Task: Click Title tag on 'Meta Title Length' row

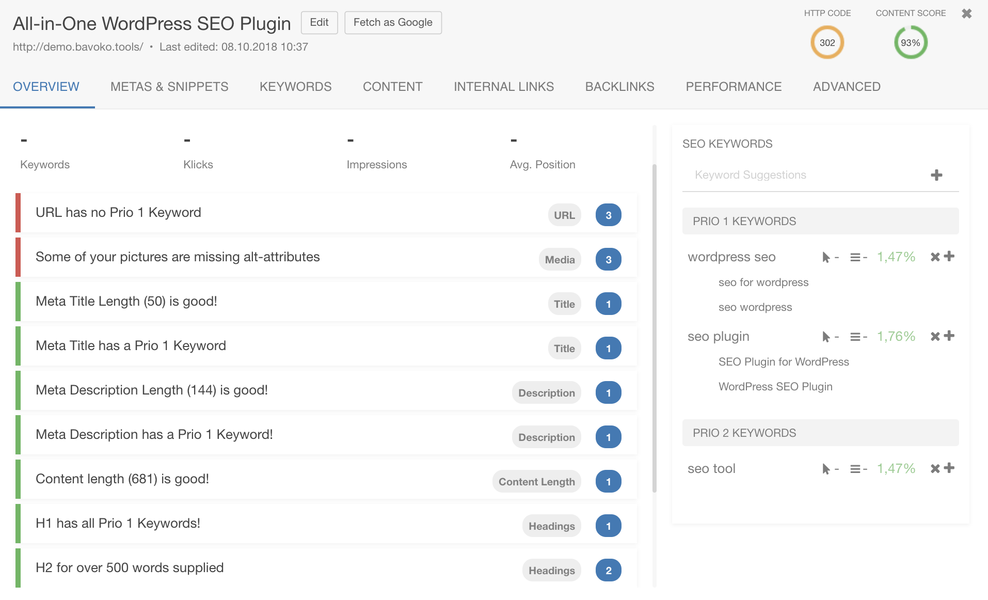Action: coord(564,304)
